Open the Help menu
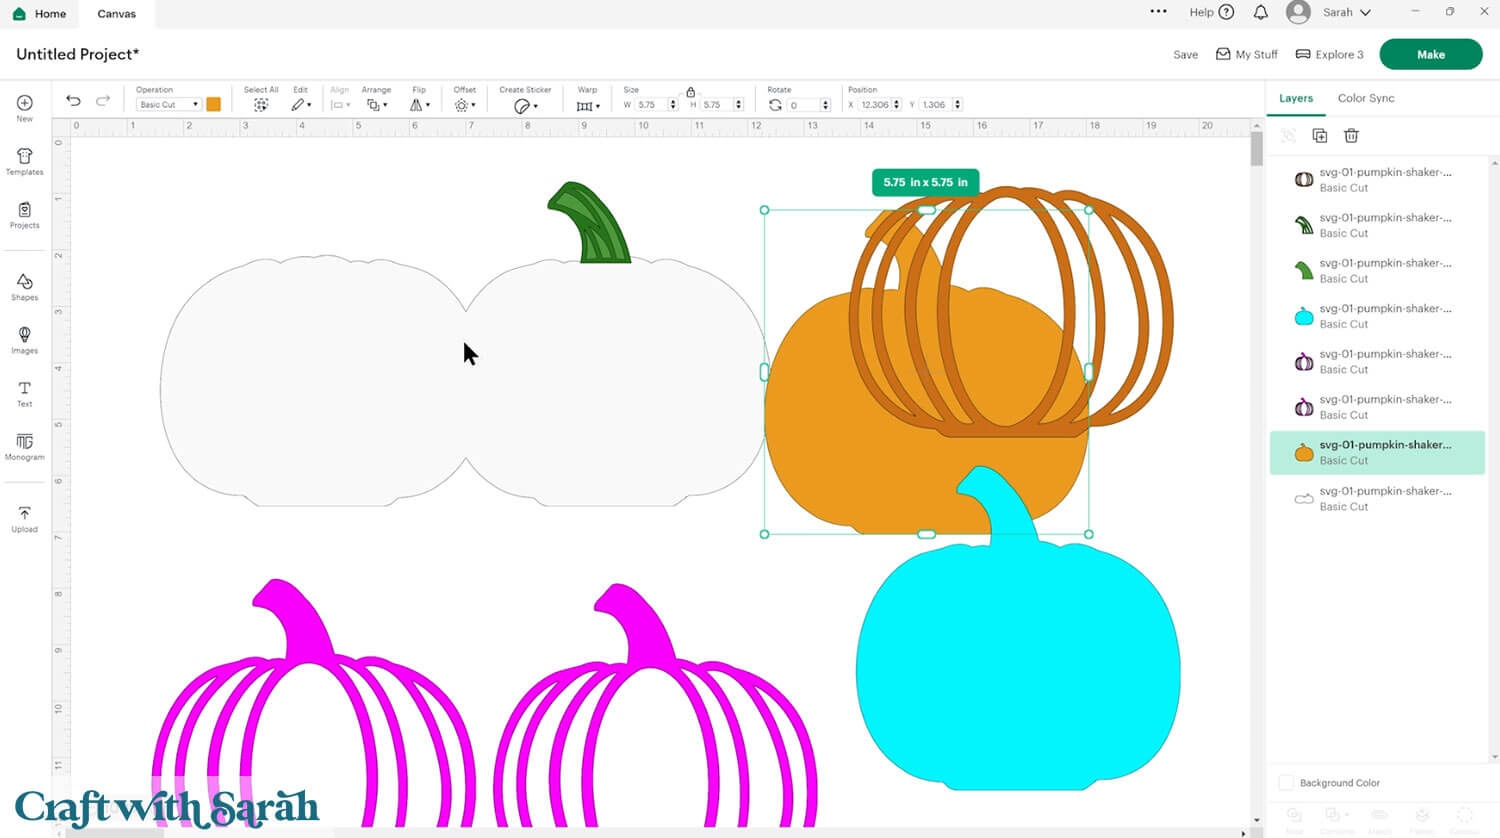Image resolution: width=1500 pixels, height=838 pixels. [x=1211, y=13]
